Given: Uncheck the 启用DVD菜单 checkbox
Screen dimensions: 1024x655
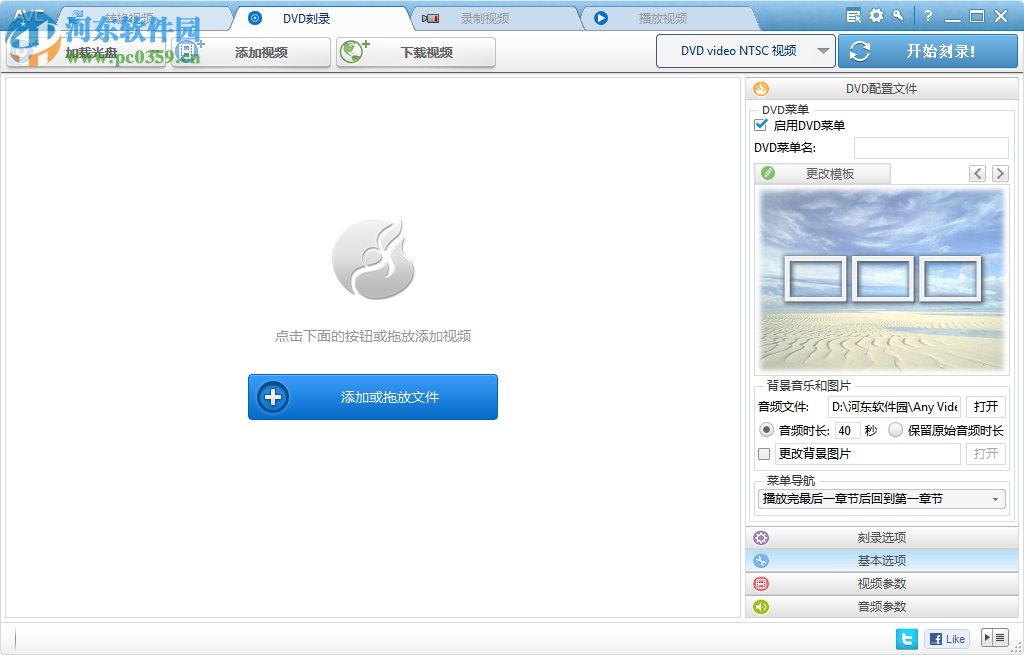Looking at the screenshot, I should pos(760,125).
